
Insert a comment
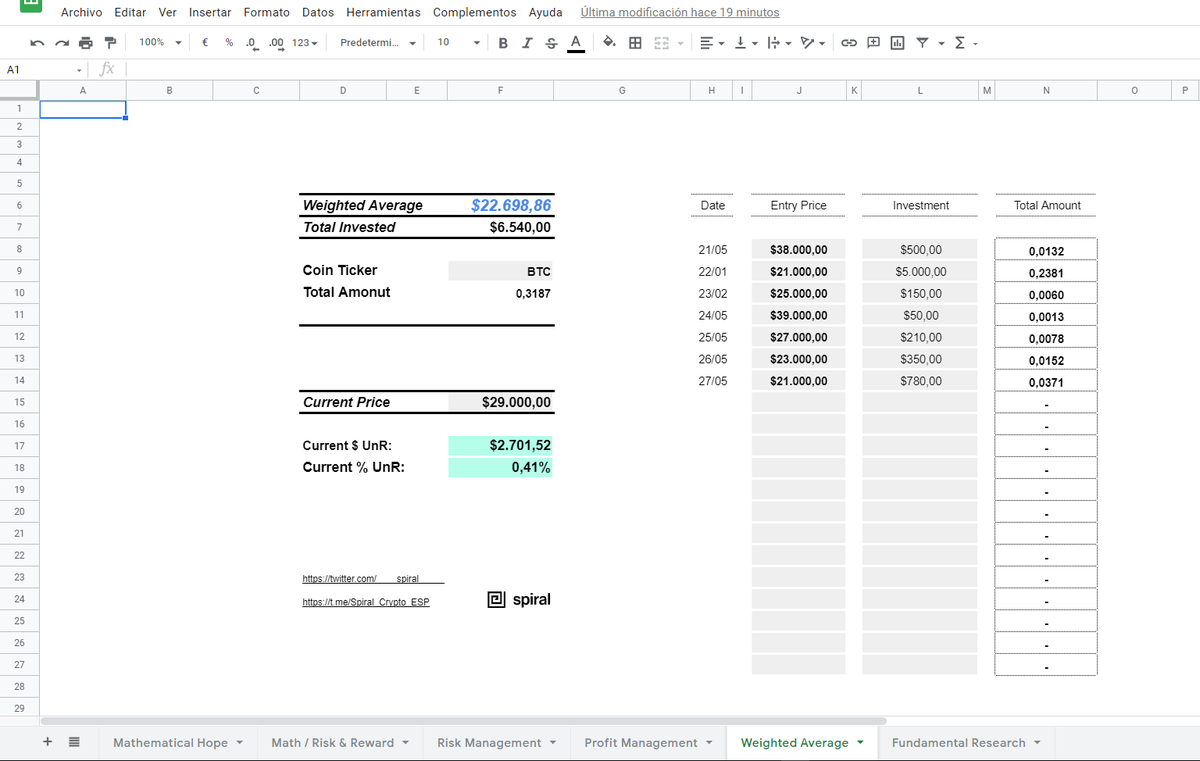click(873, 43)
